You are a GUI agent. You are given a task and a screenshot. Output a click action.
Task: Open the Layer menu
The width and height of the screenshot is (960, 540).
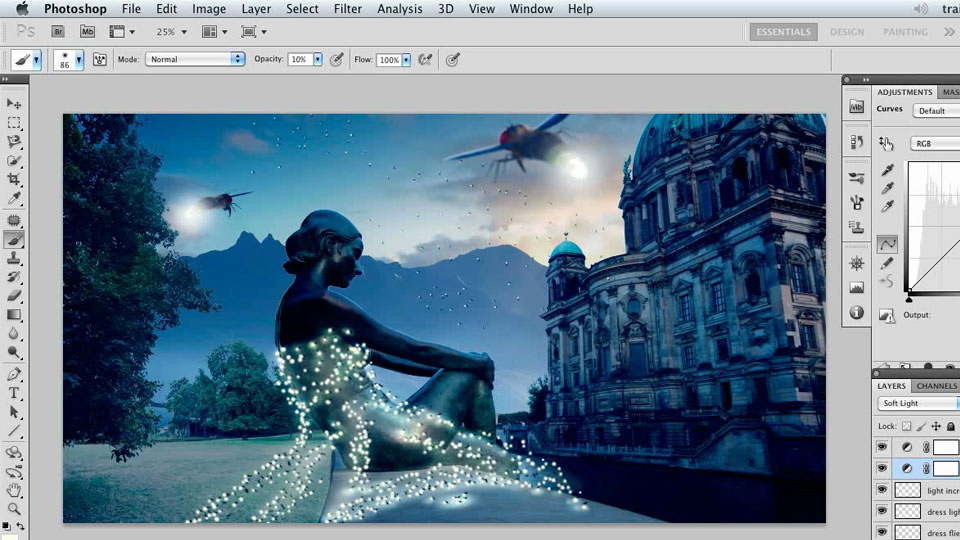(256, 9)
